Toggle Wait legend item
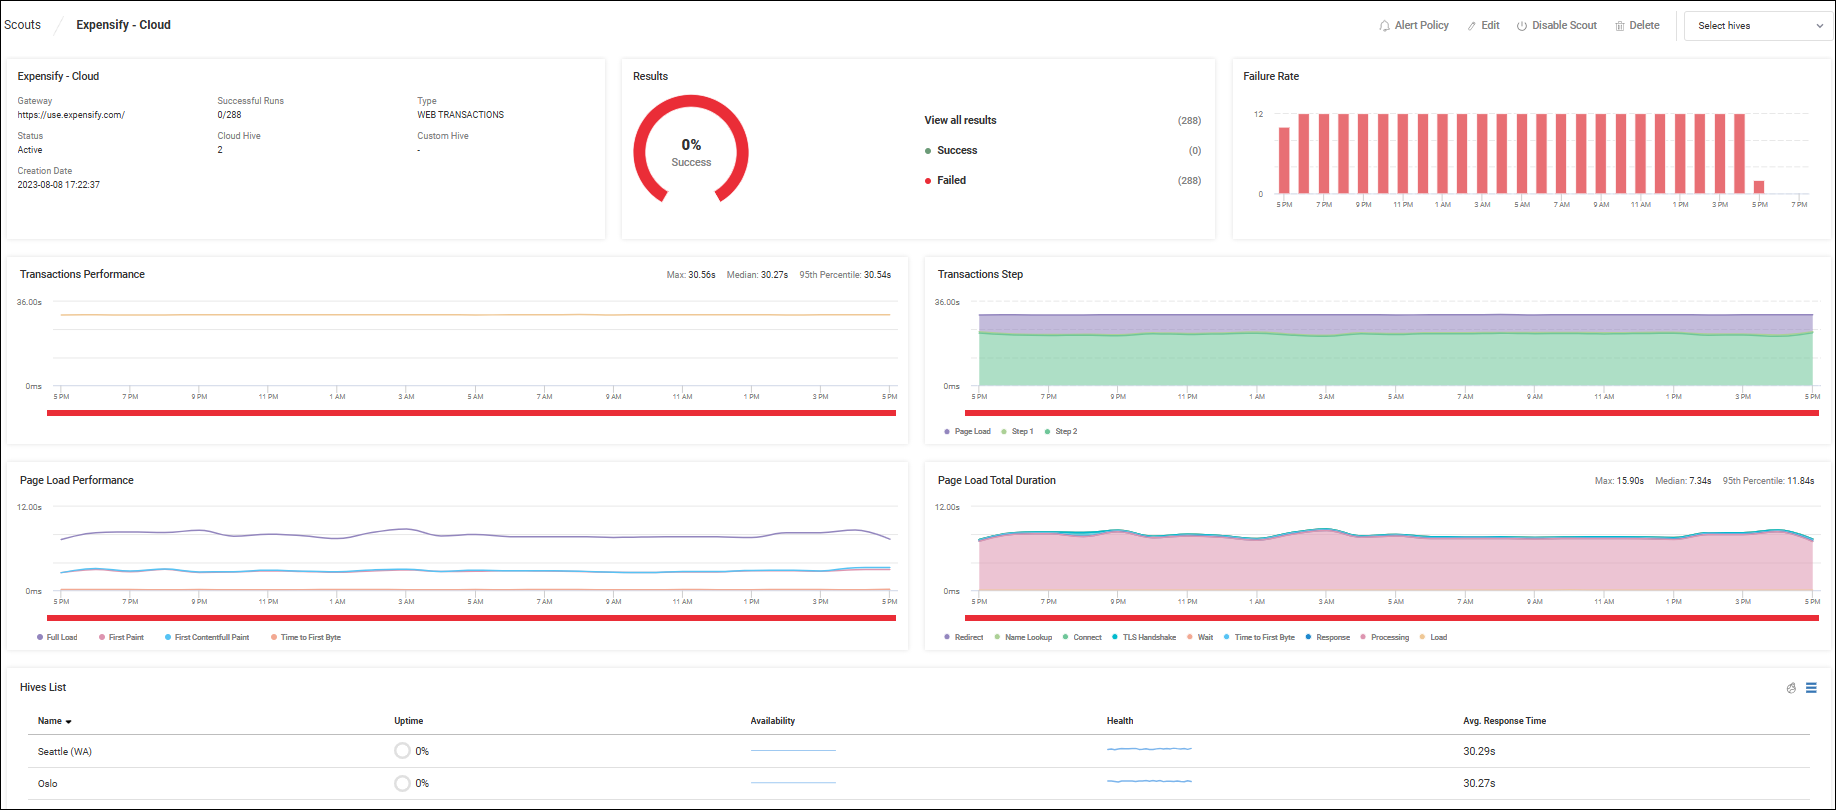The height and width of the screenshot is (810, 1836). [1200, 637]
